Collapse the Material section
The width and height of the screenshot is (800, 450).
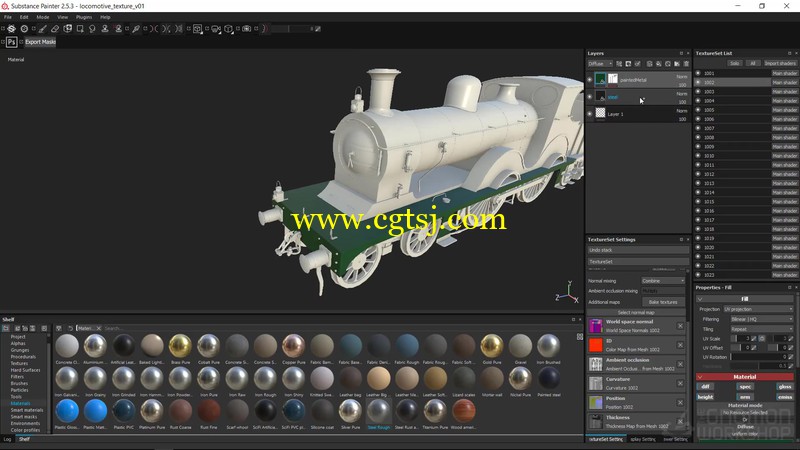point(700,377)
